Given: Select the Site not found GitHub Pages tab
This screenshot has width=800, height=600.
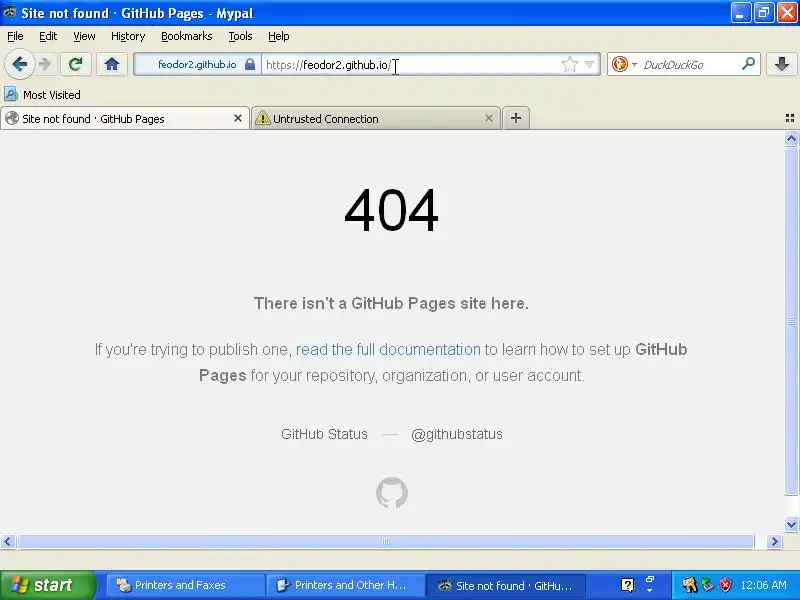Looking at the screenshot, I should tap(124, 119).
